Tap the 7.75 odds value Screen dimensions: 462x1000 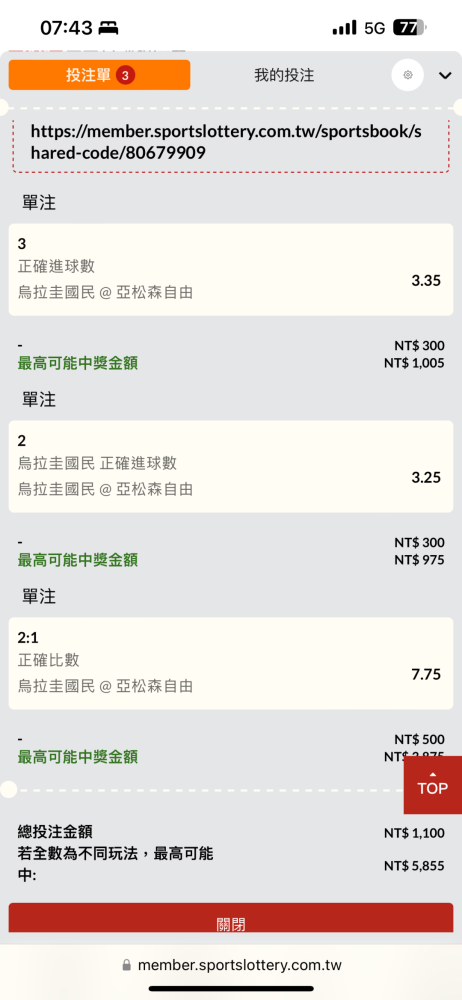coord(426,674)
